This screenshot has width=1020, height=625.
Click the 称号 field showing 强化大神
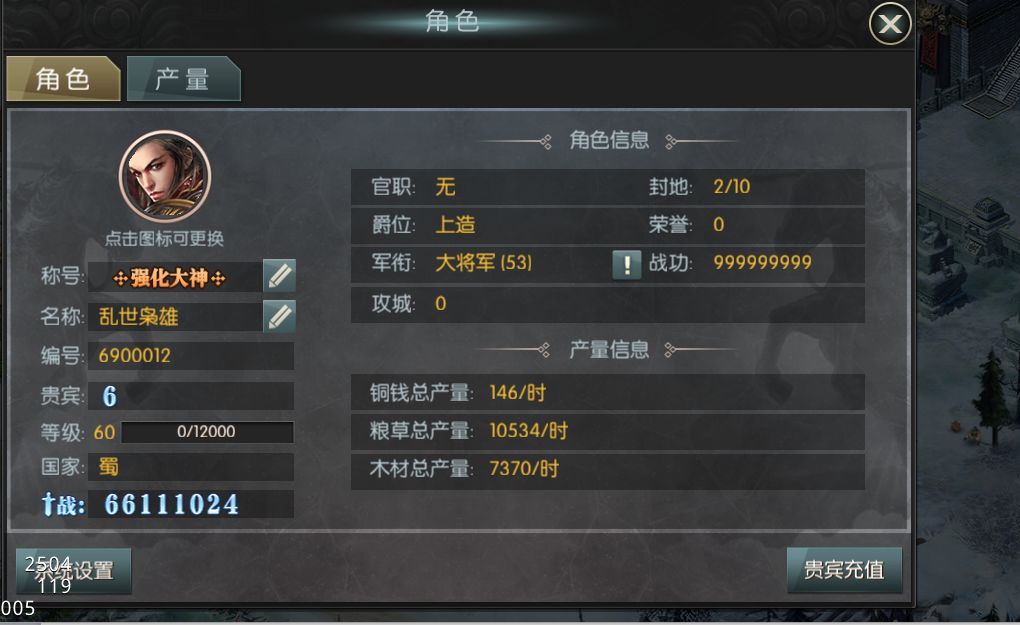click(x=176, y=278)
